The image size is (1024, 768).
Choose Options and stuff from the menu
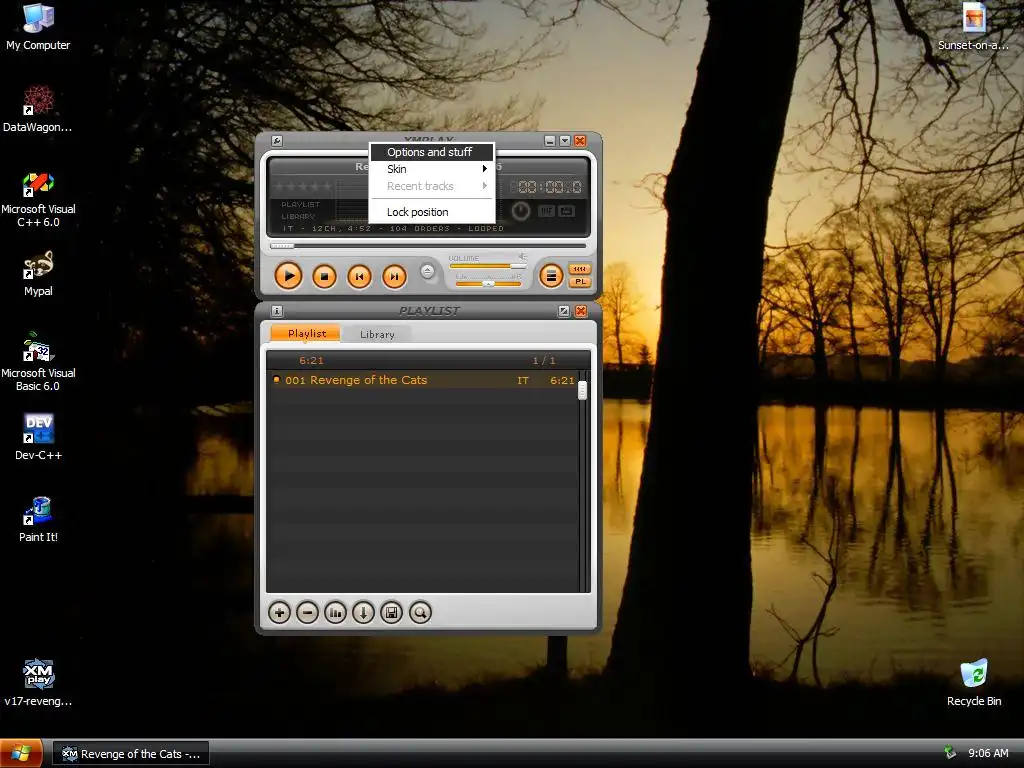pos(431,152)
